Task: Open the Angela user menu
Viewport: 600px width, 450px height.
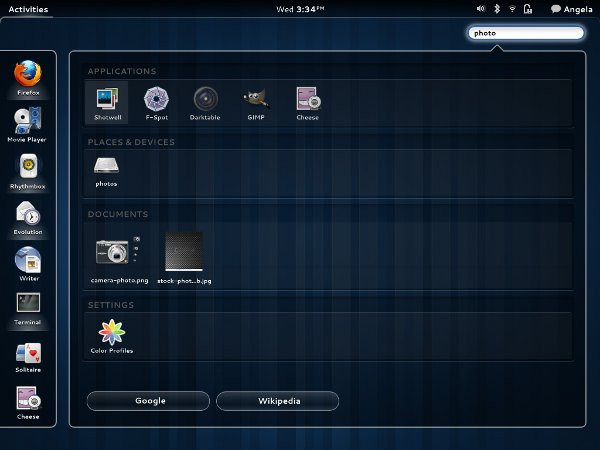Action: (x=571, y=8)
